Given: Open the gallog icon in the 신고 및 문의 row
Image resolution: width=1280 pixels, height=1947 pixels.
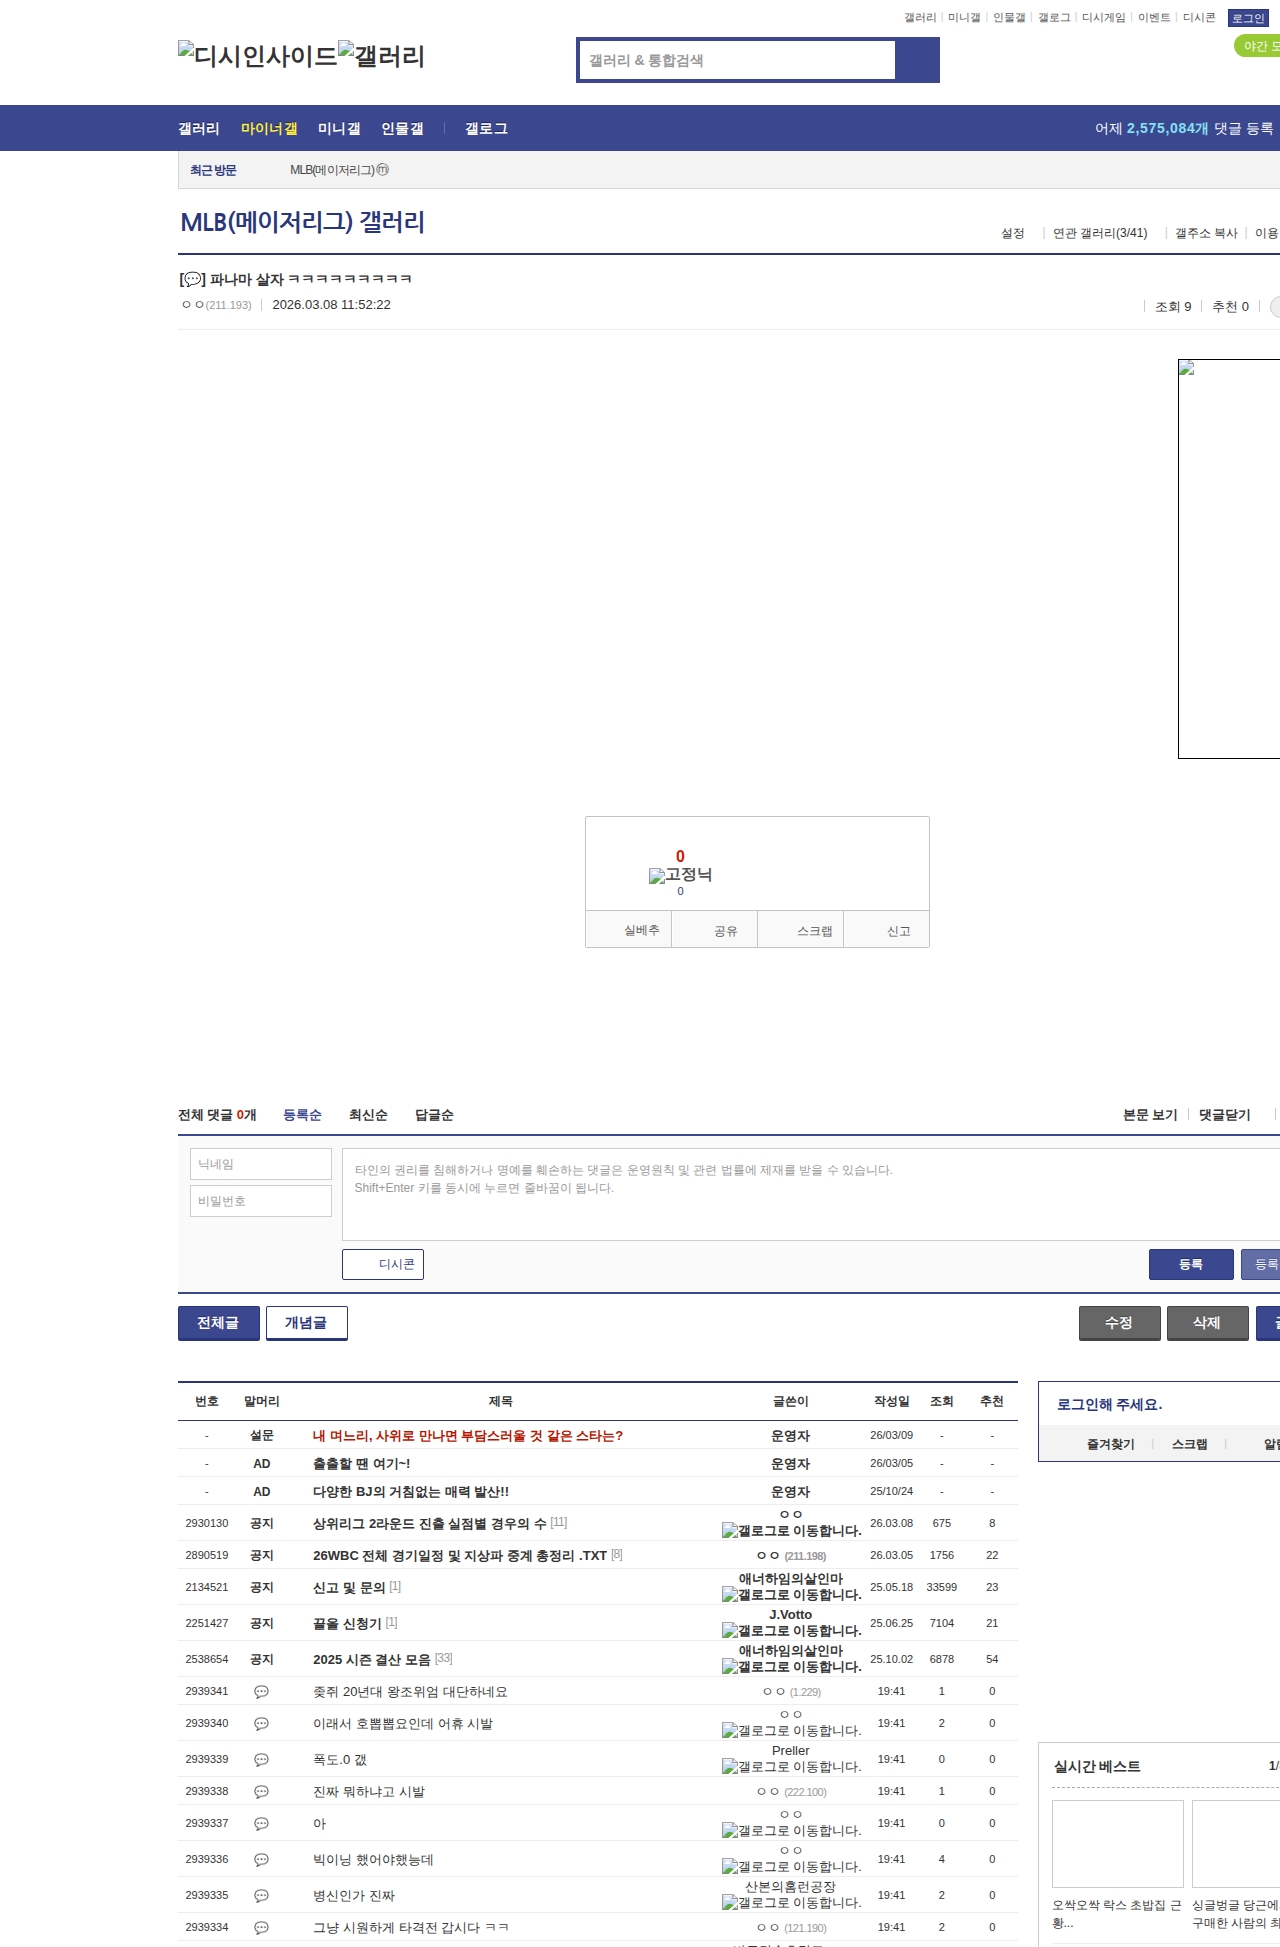Looking at the screenshot, I should pyautogui.click(x=791, y=1595).
